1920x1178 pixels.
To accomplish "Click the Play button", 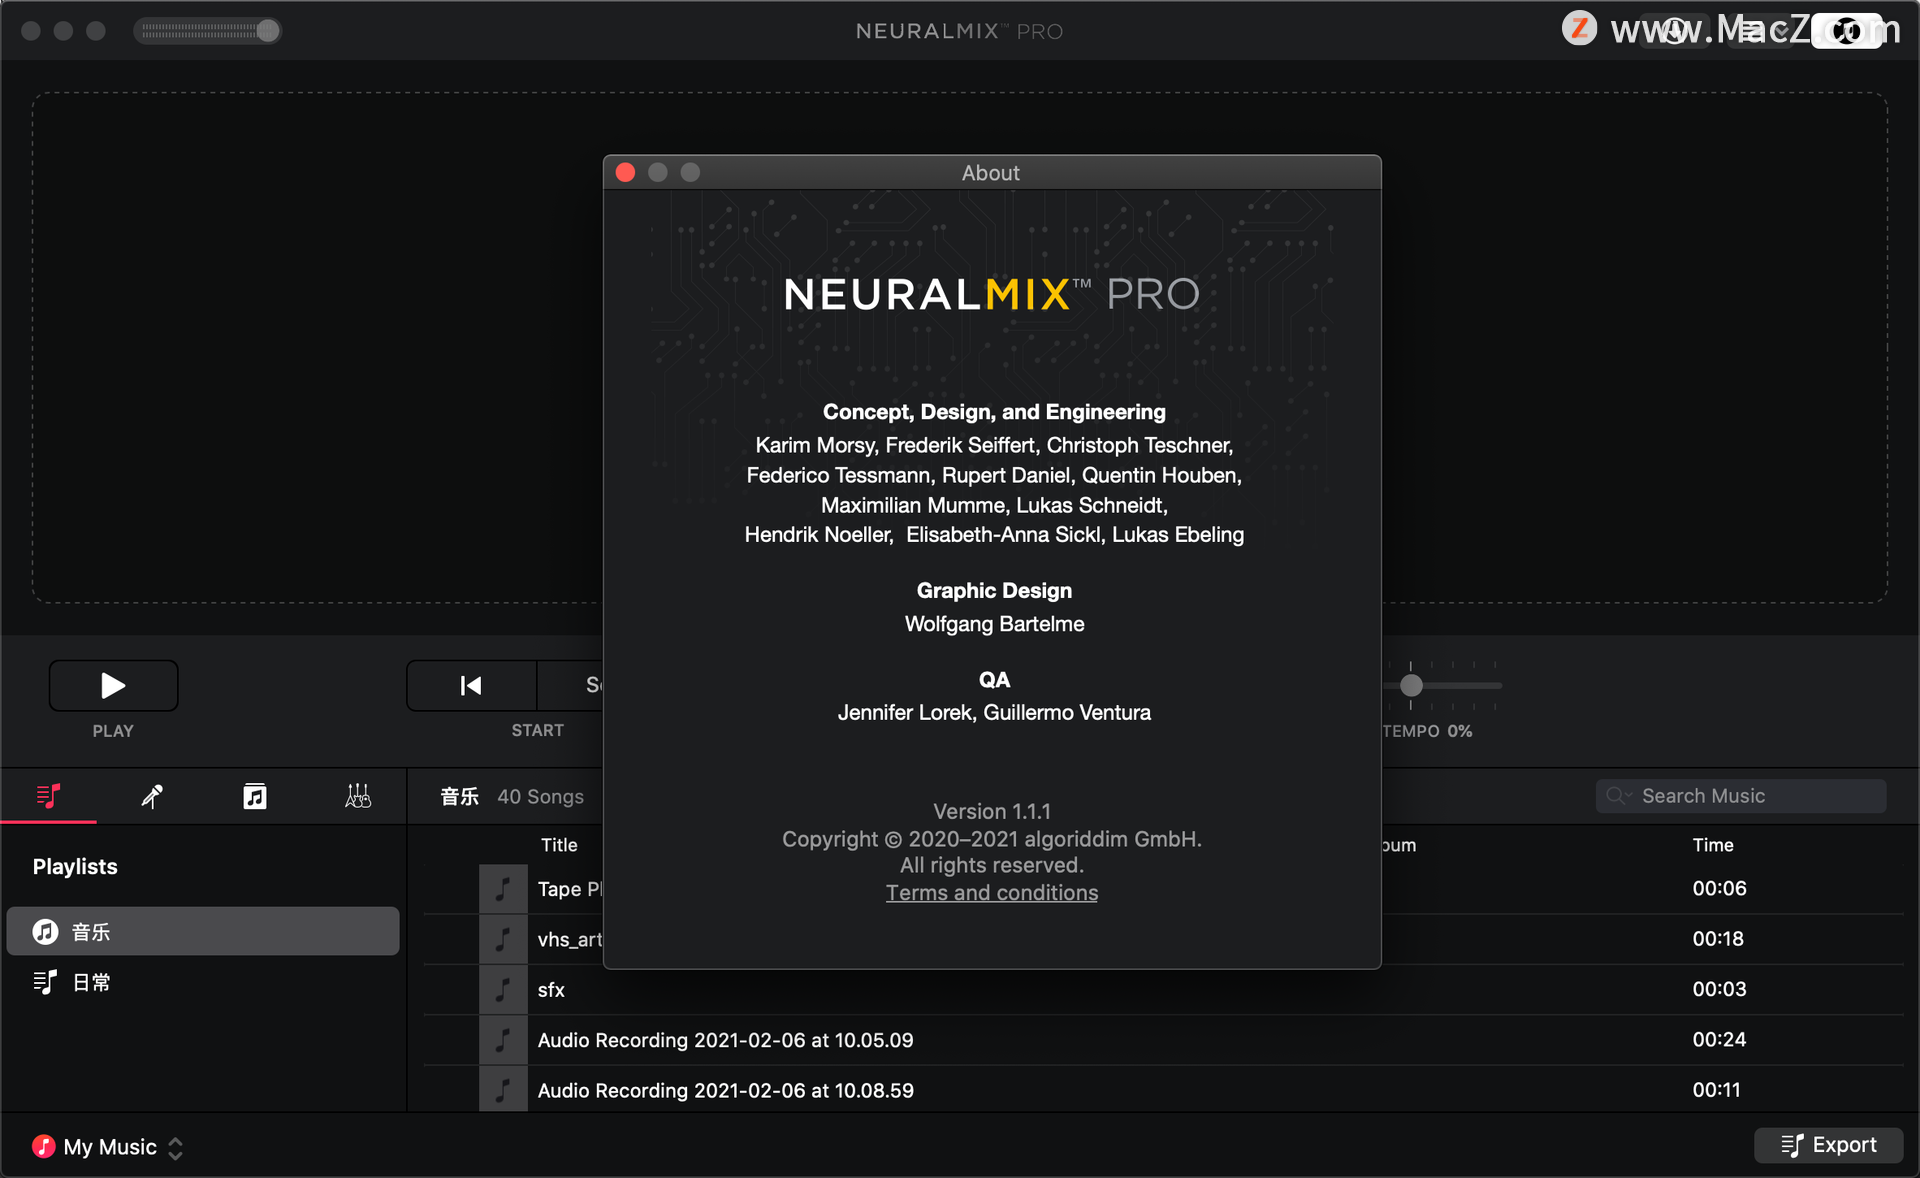I will pyautogui.click(x=113, y=685).
